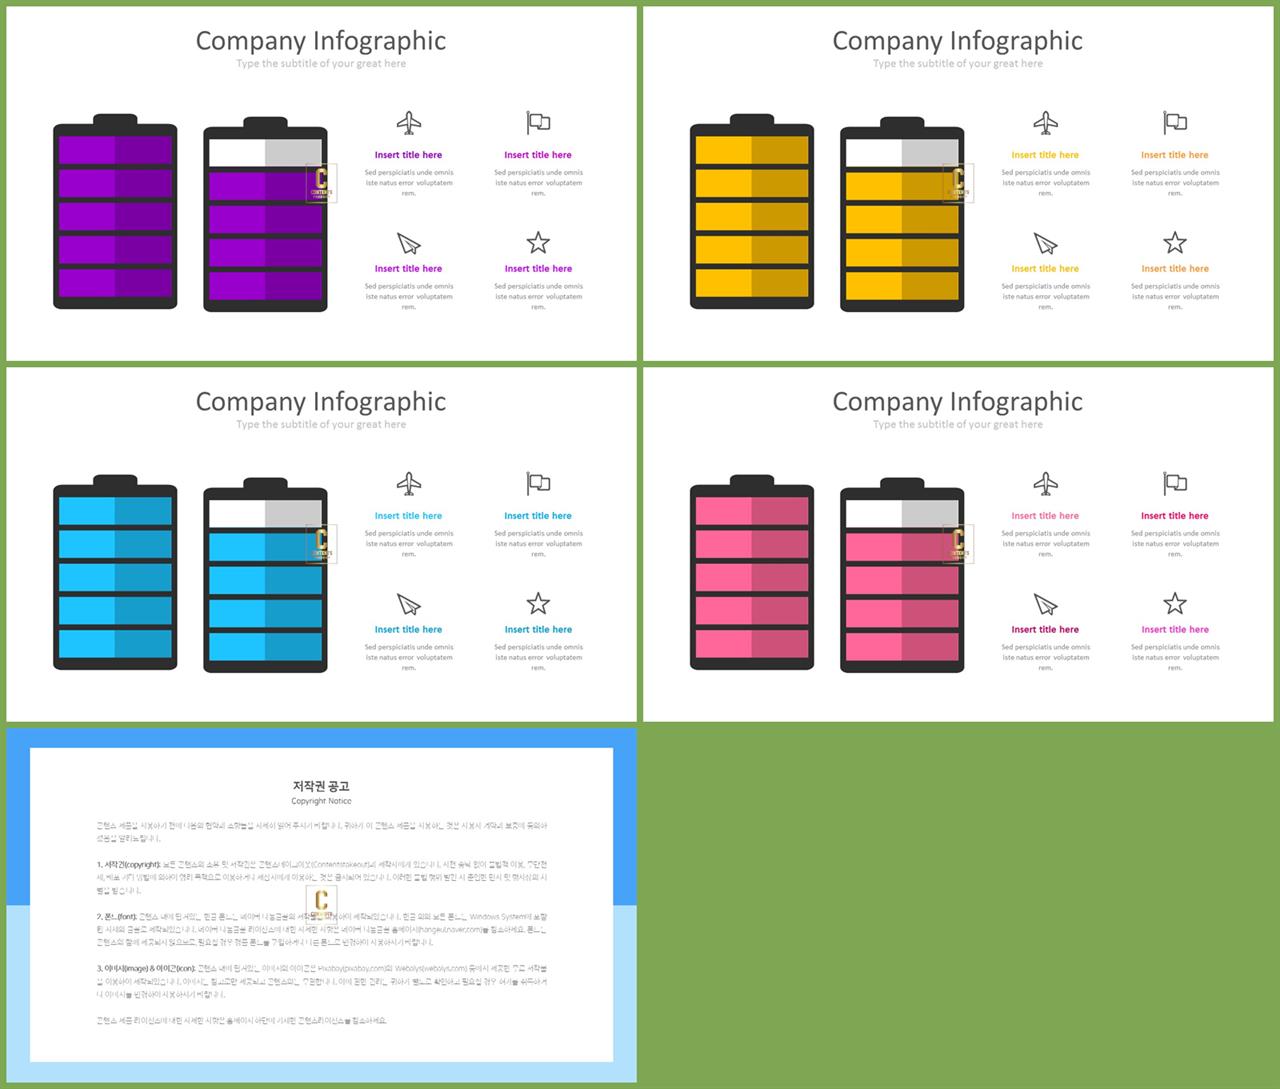The height and width of the screenshot is (1089, 1280).
Task: Select 'Insert title here' under pink slide flag
Action: click(x=1175, y=516)
